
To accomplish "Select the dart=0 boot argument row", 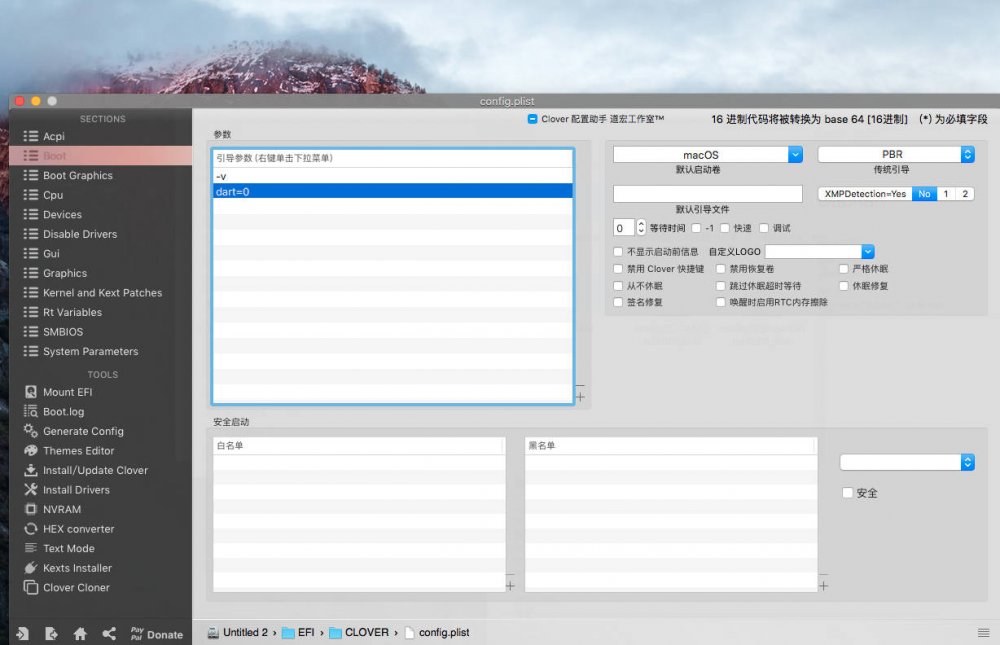I will pyautogui.click(x=393, y=191).
